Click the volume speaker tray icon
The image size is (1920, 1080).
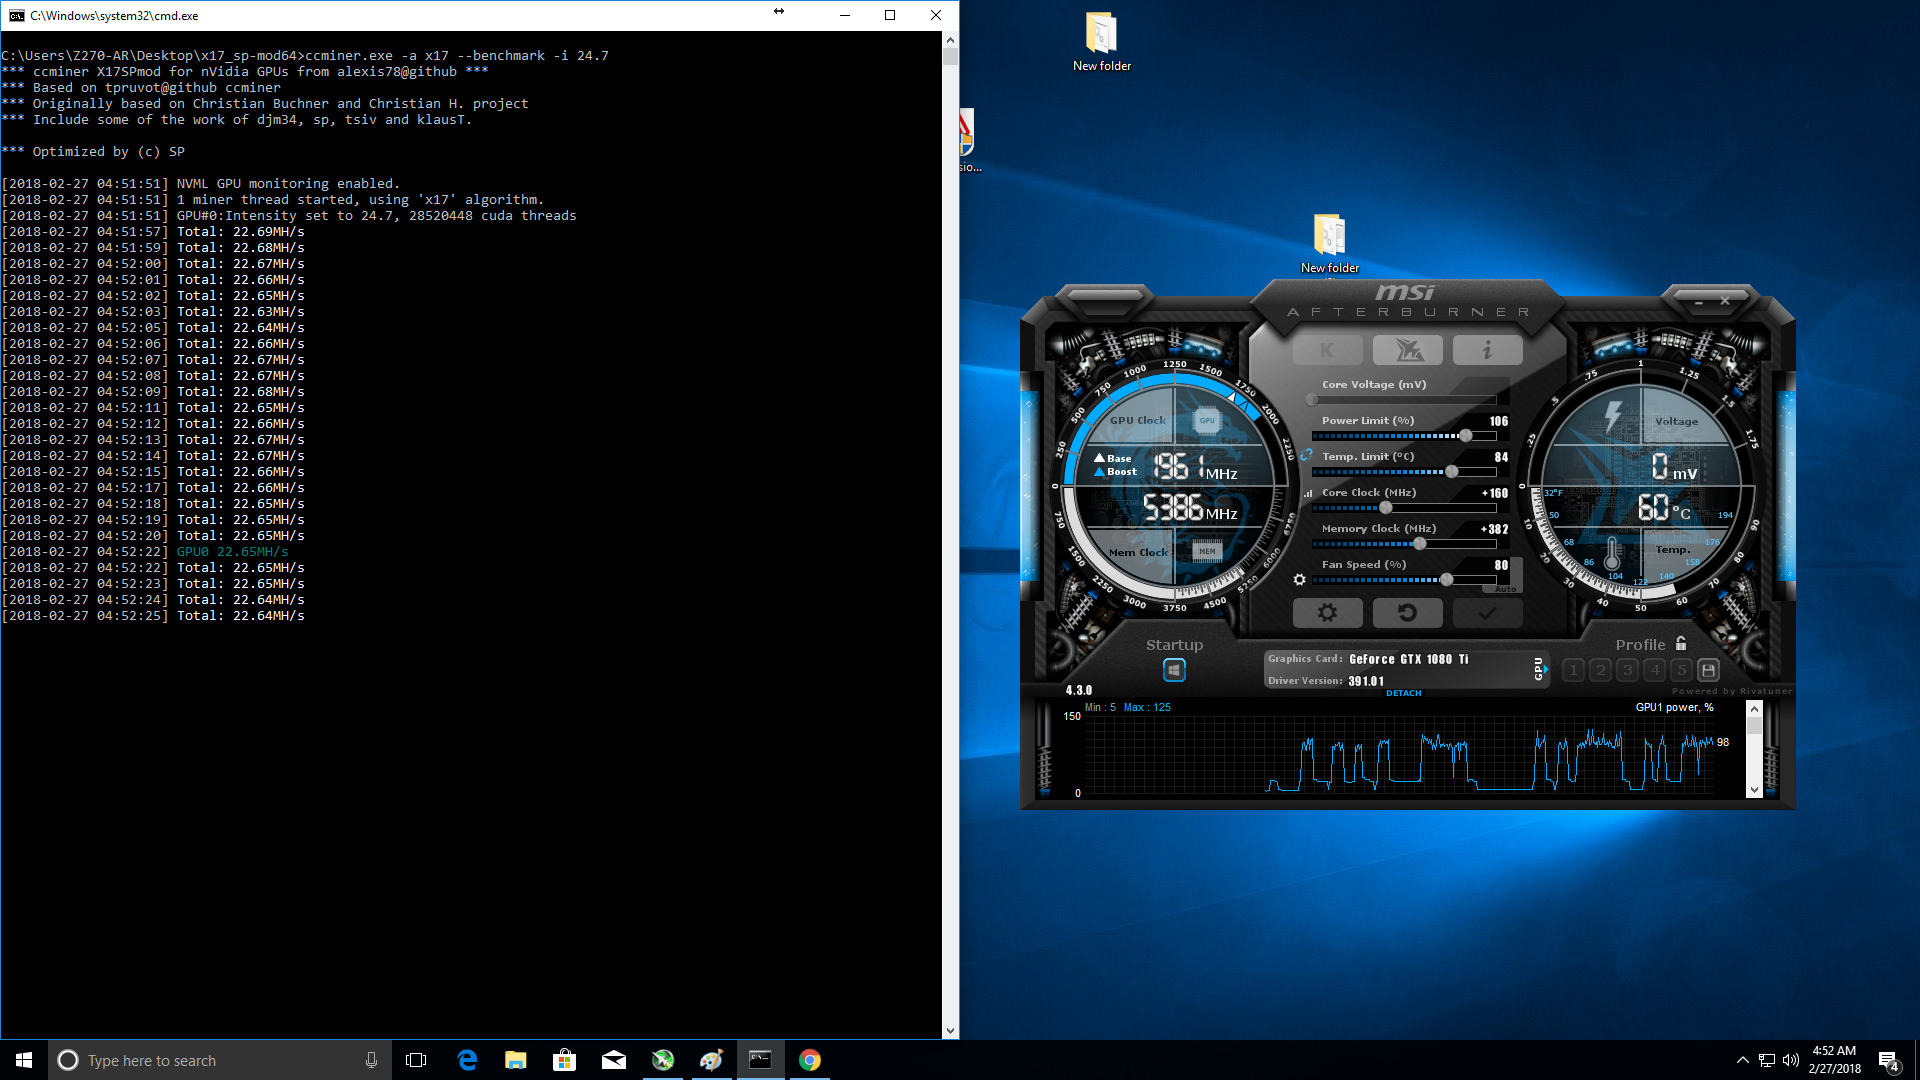click(x=1791, y=1060)
